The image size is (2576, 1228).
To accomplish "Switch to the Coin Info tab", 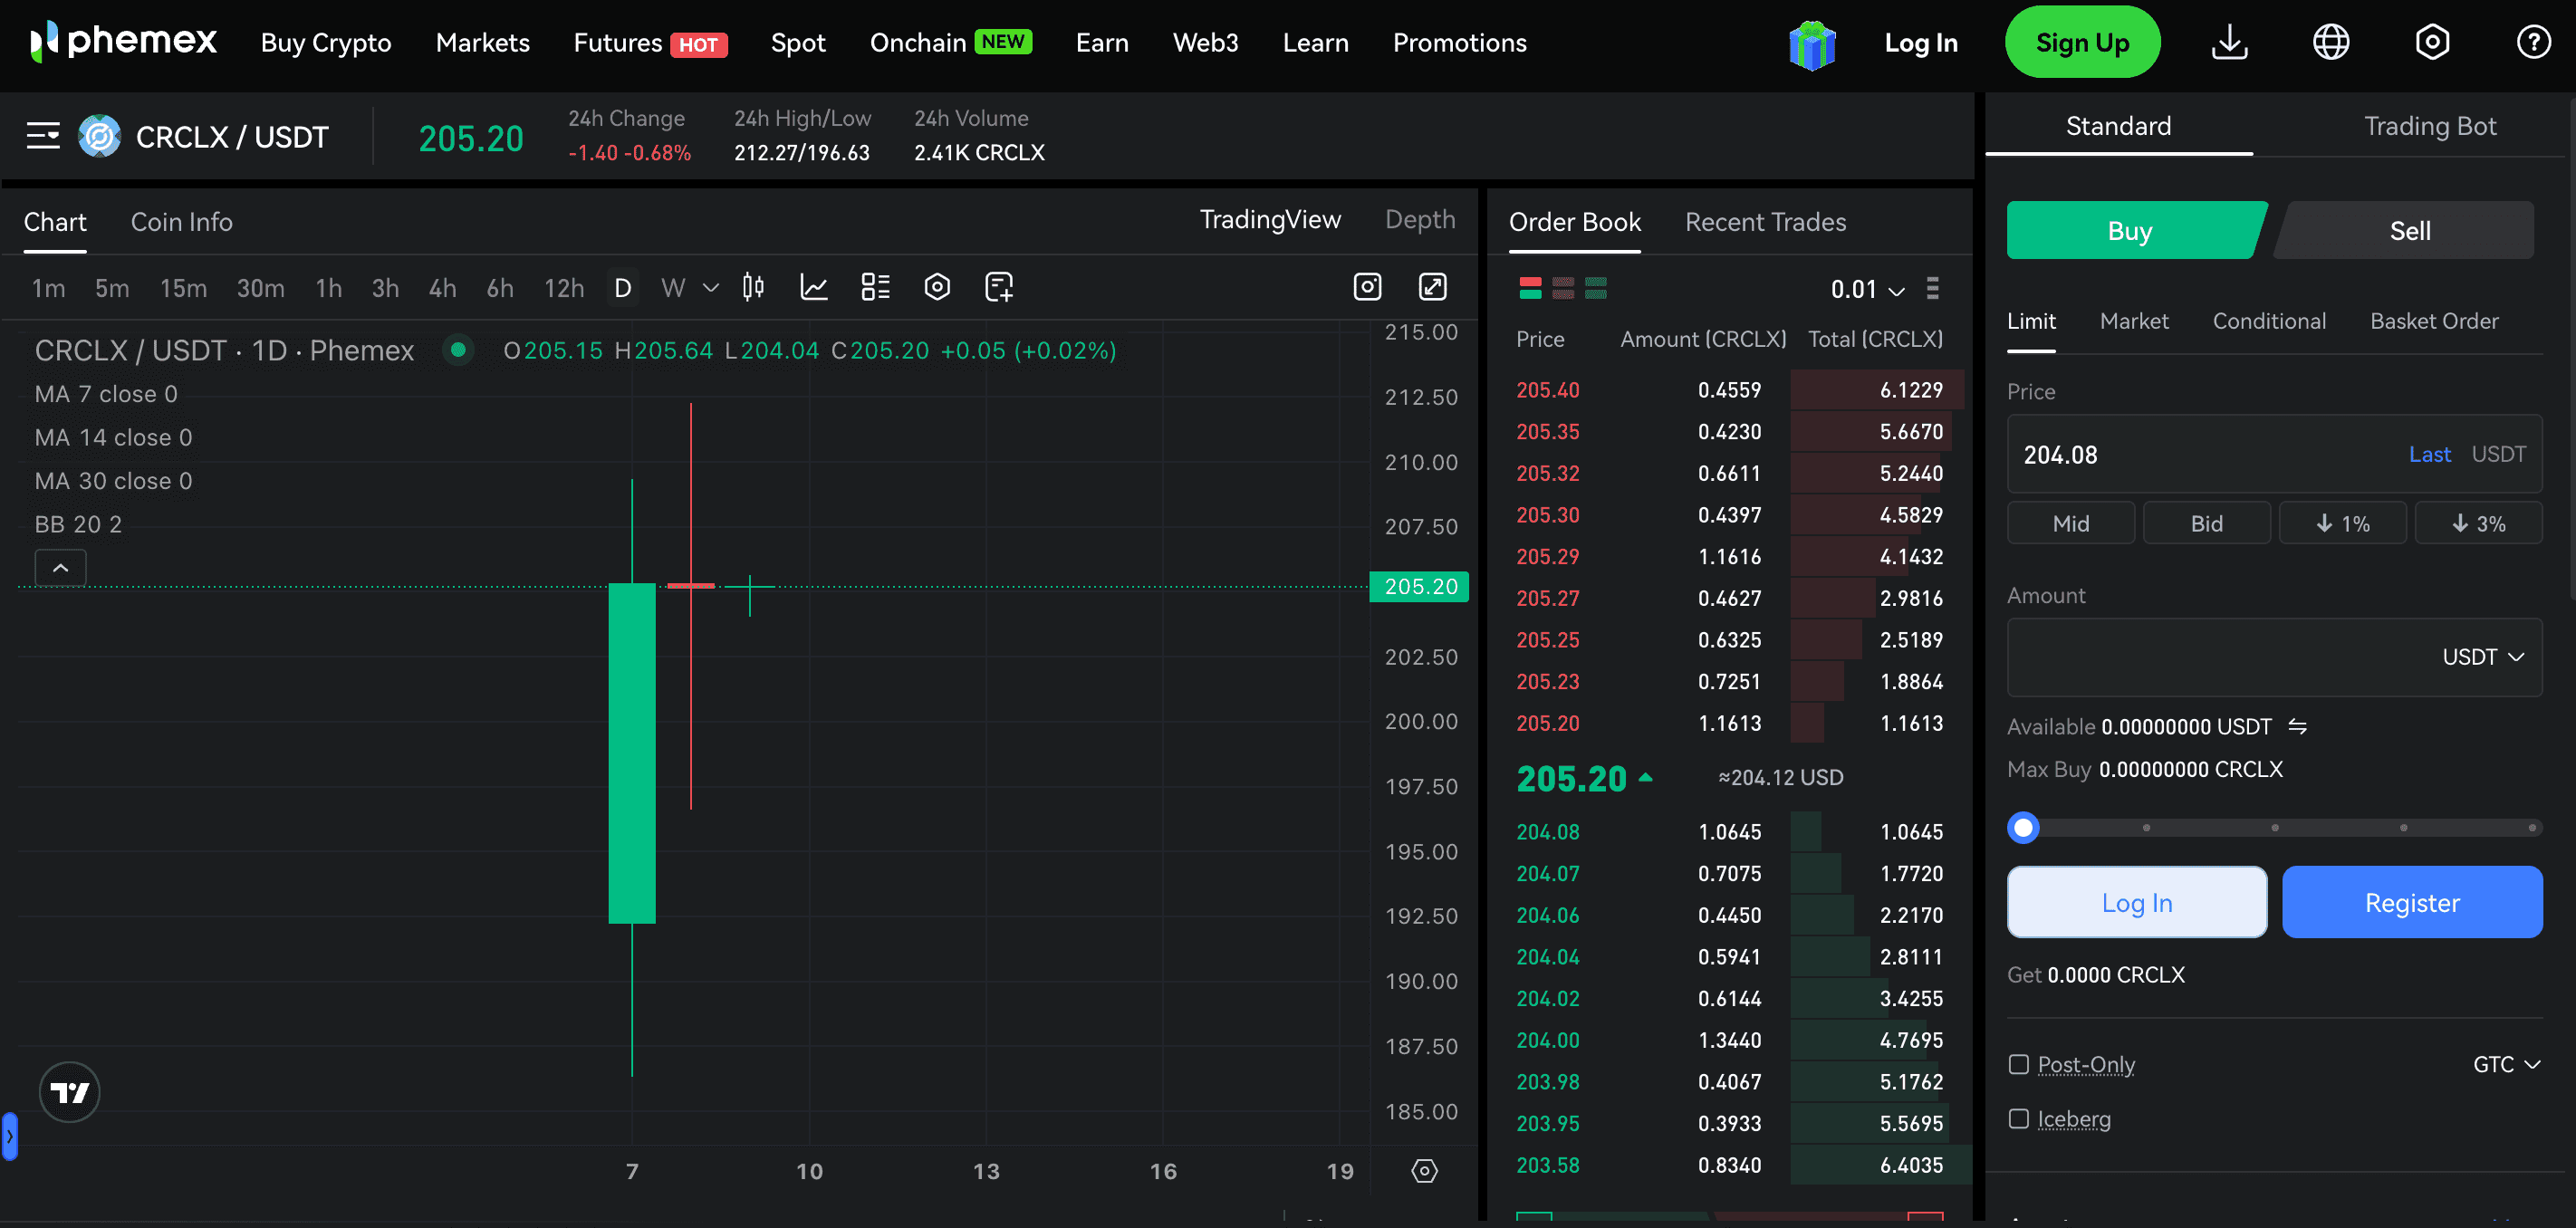I will 181,222.
